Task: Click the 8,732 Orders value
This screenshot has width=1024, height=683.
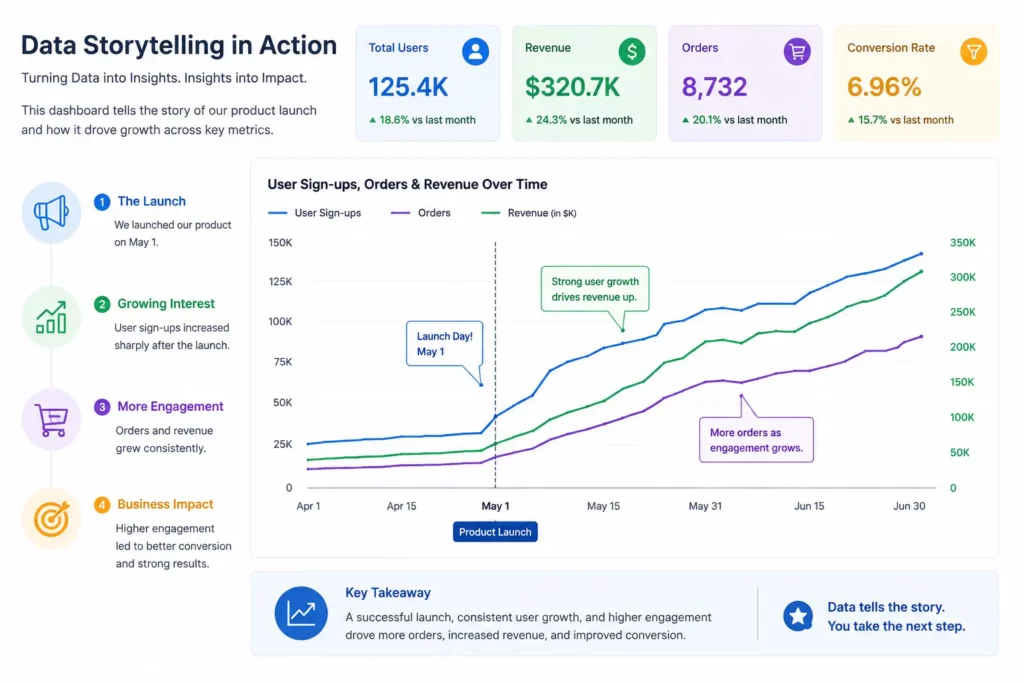Action: 714,87
